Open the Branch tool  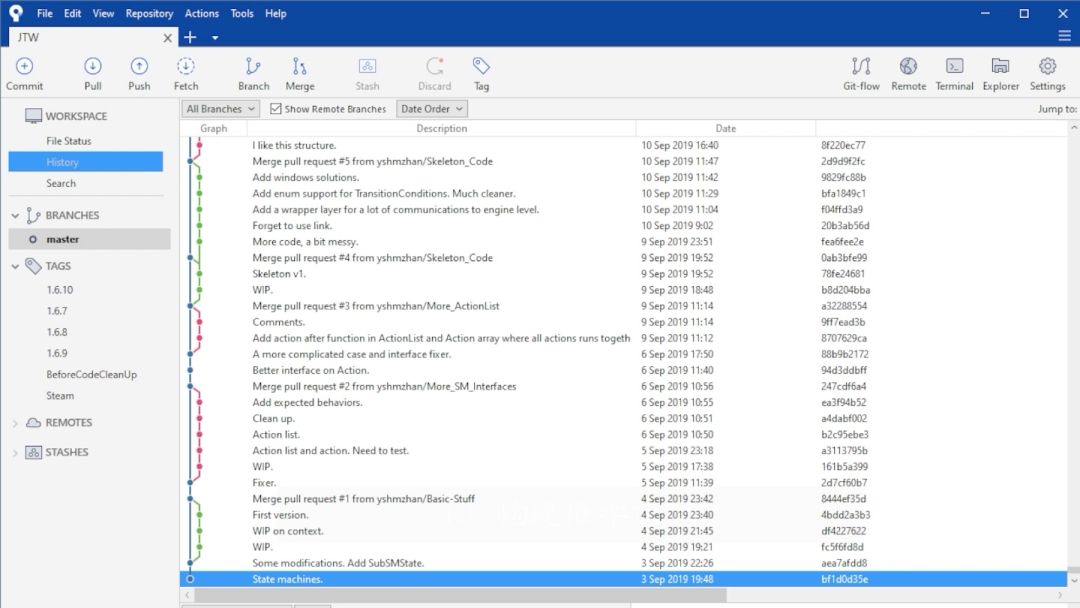point(253,74)
